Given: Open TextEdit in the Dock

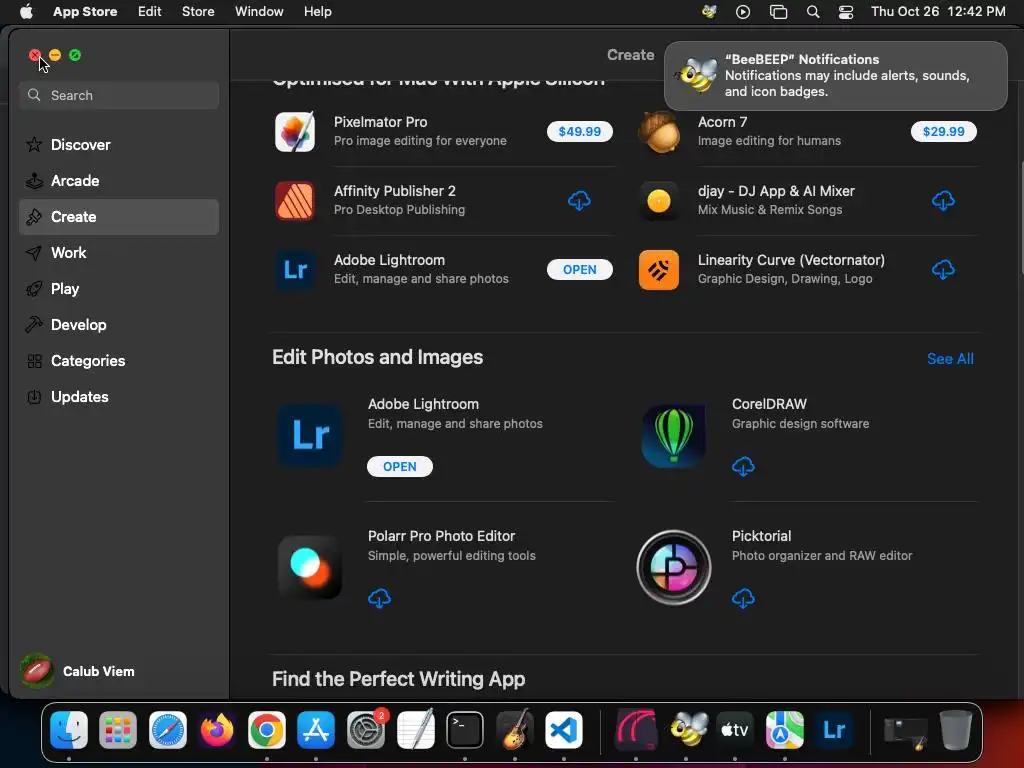Looking at the screenshot, I should pyautogui.click(x=415, y=729).
